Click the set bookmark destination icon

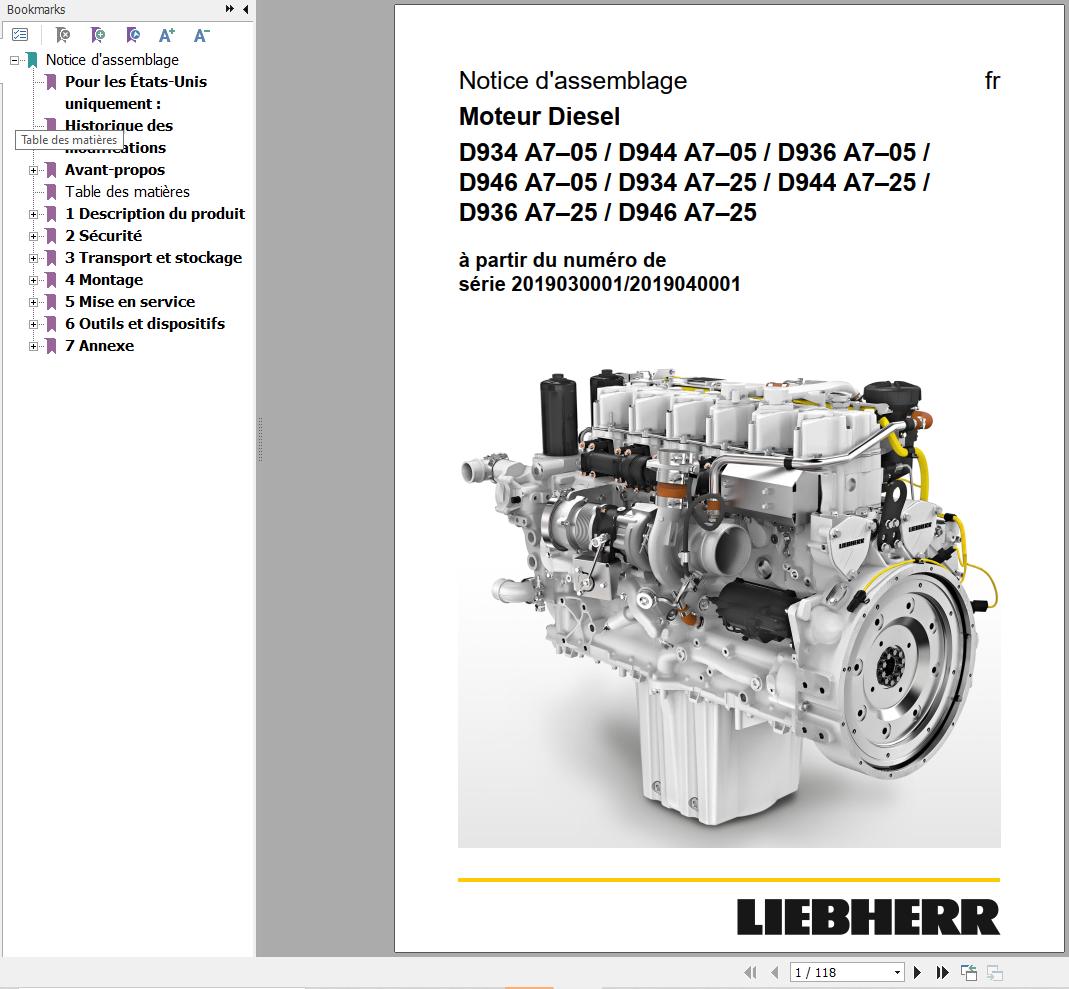click(133, 34)
